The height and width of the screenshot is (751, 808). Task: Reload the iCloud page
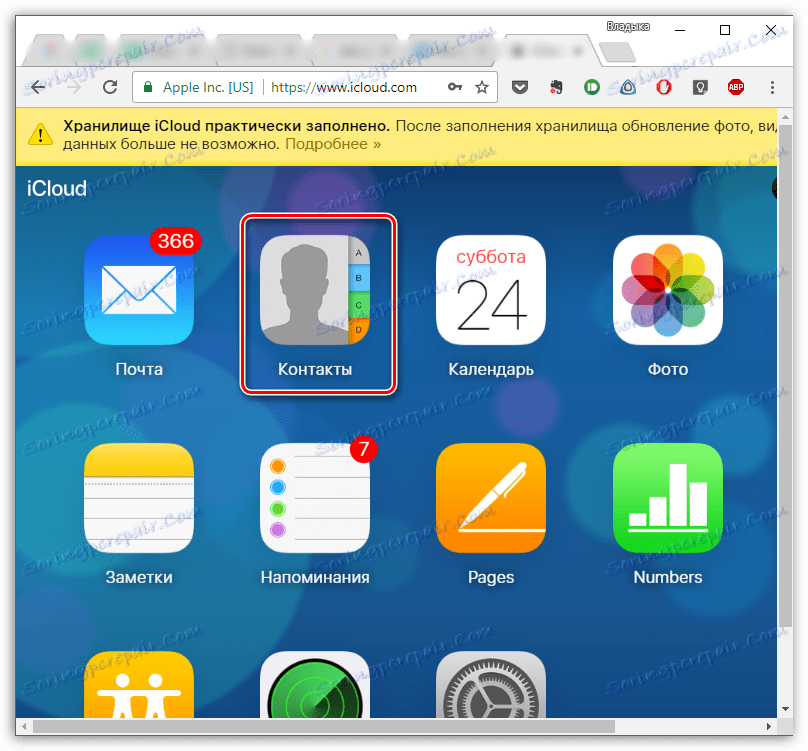click(110, 87)
